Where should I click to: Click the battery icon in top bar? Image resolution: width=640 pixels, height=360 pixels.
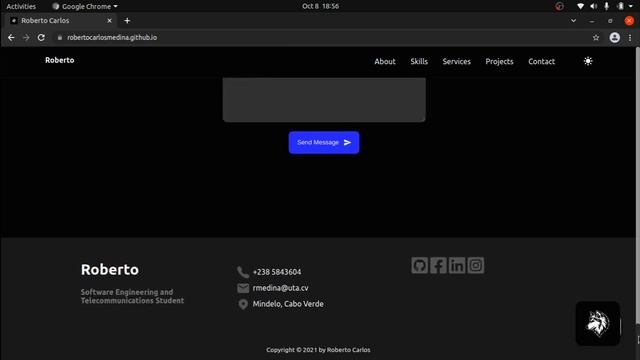coord(620,6)
